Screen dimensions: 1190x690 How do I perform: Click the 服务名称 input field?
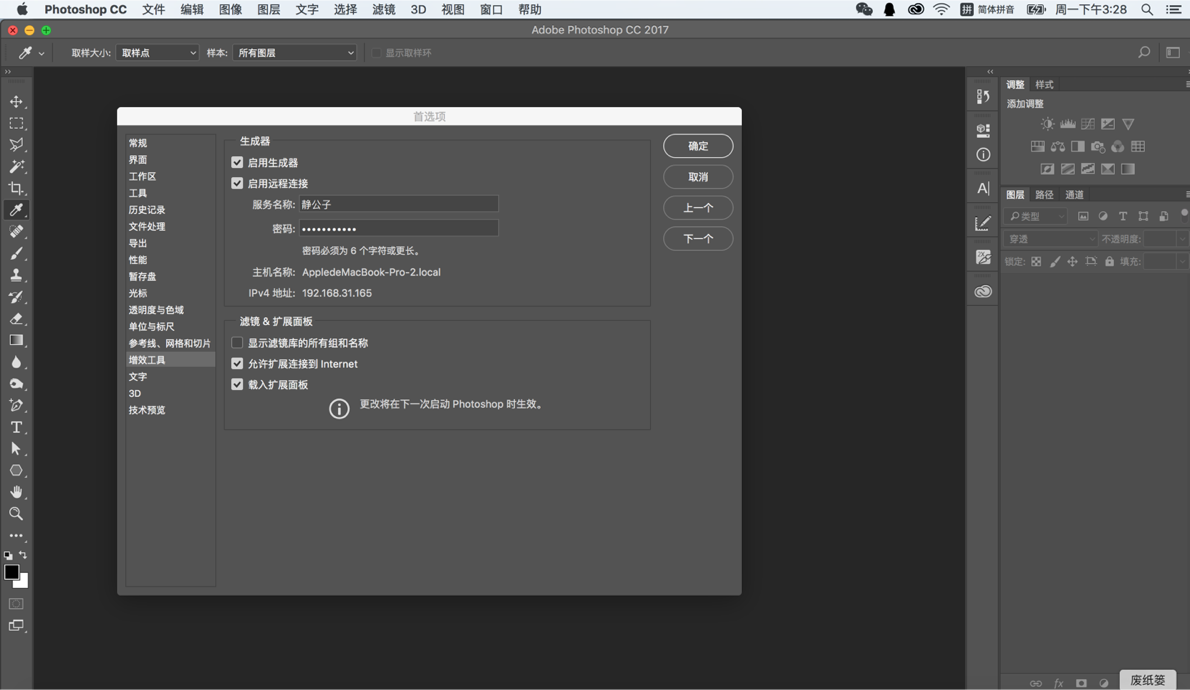pyautogui.click(x=398, y=204)
